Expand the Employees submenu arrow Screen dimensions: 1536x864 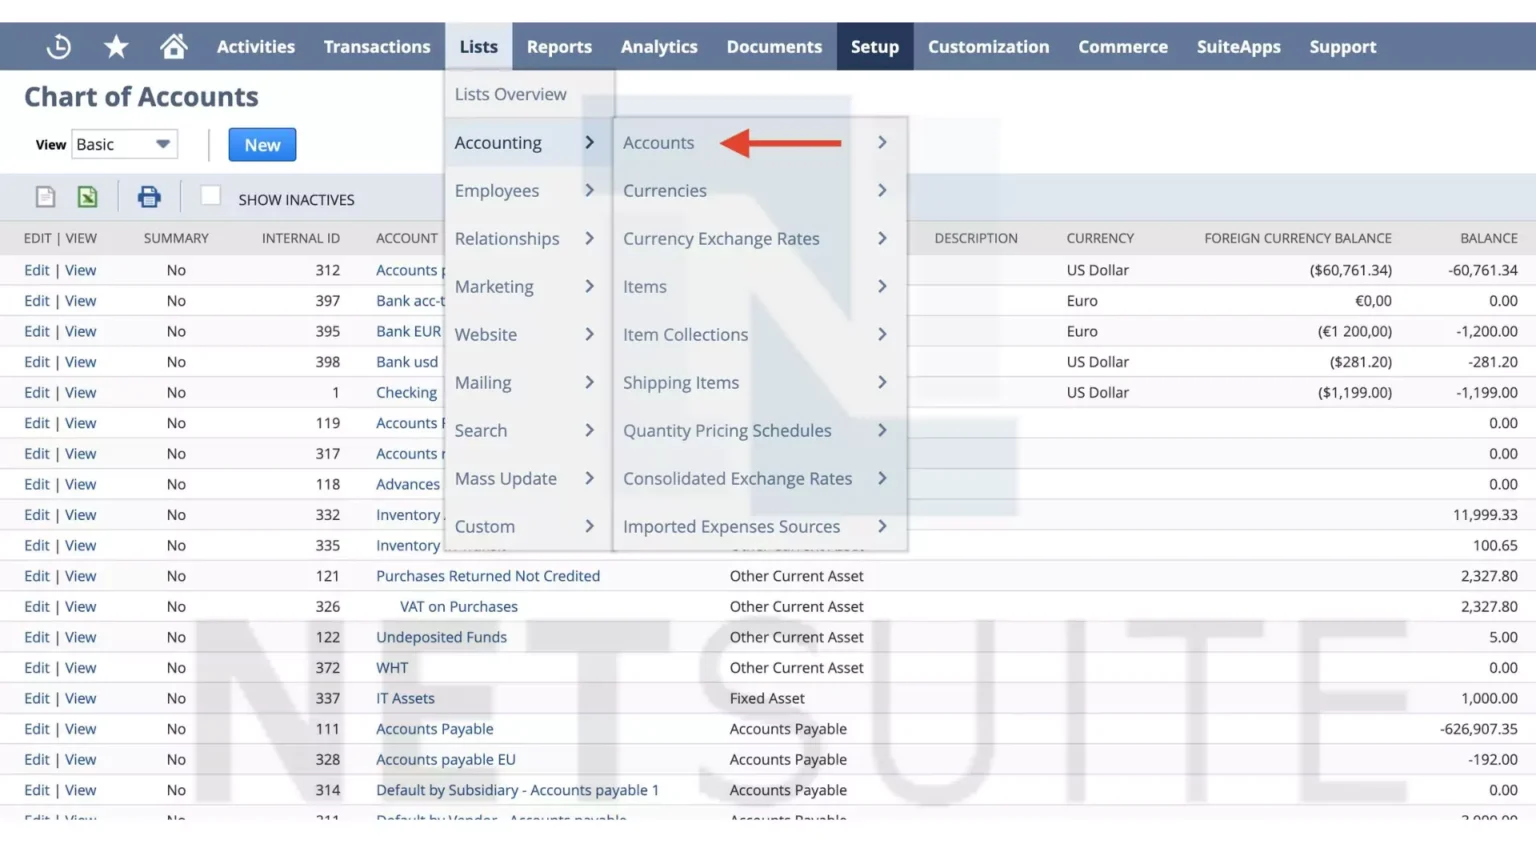tap(589, 190)
